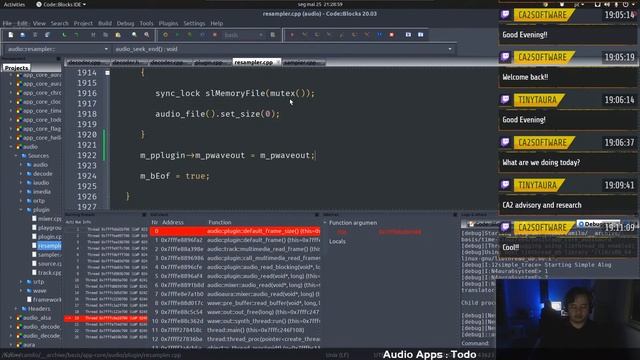Select the highlighted red thread row
Screen dimensions: 640x360
click(106, 318)
